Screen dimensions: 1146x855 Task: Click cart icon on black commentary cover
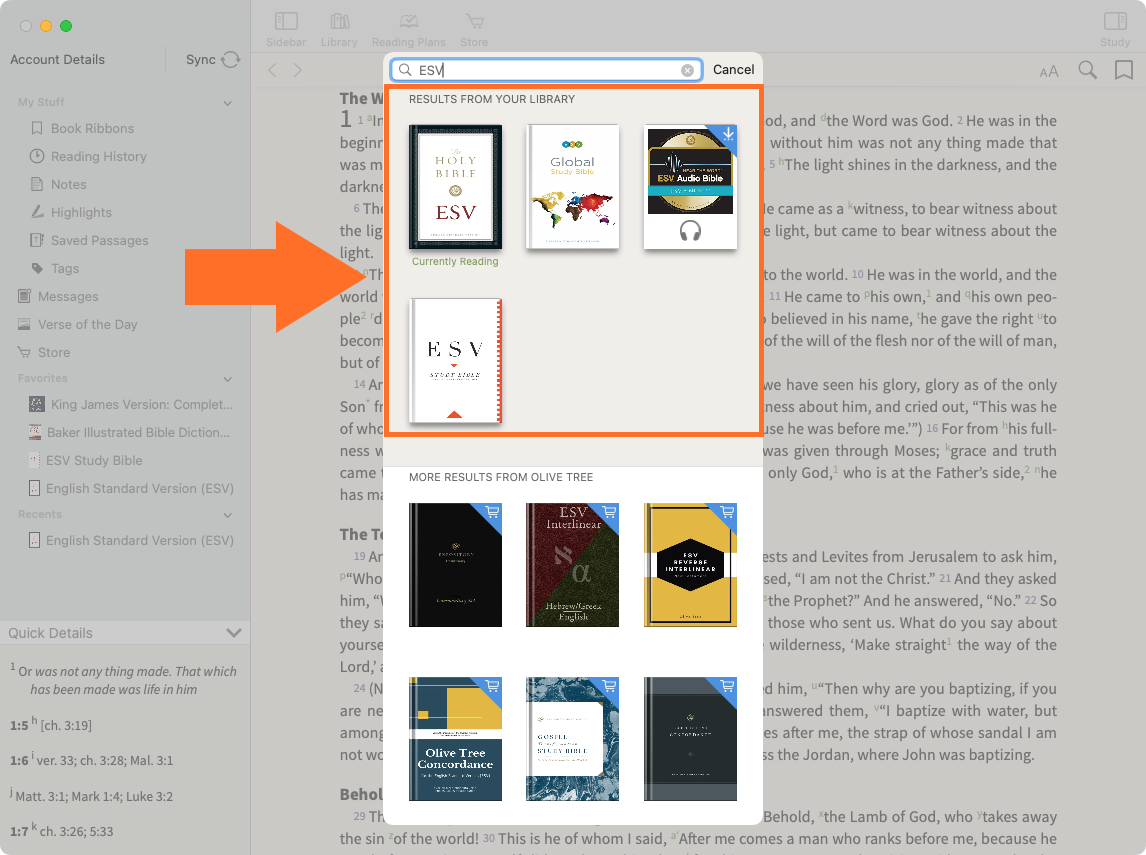(493, 512)
